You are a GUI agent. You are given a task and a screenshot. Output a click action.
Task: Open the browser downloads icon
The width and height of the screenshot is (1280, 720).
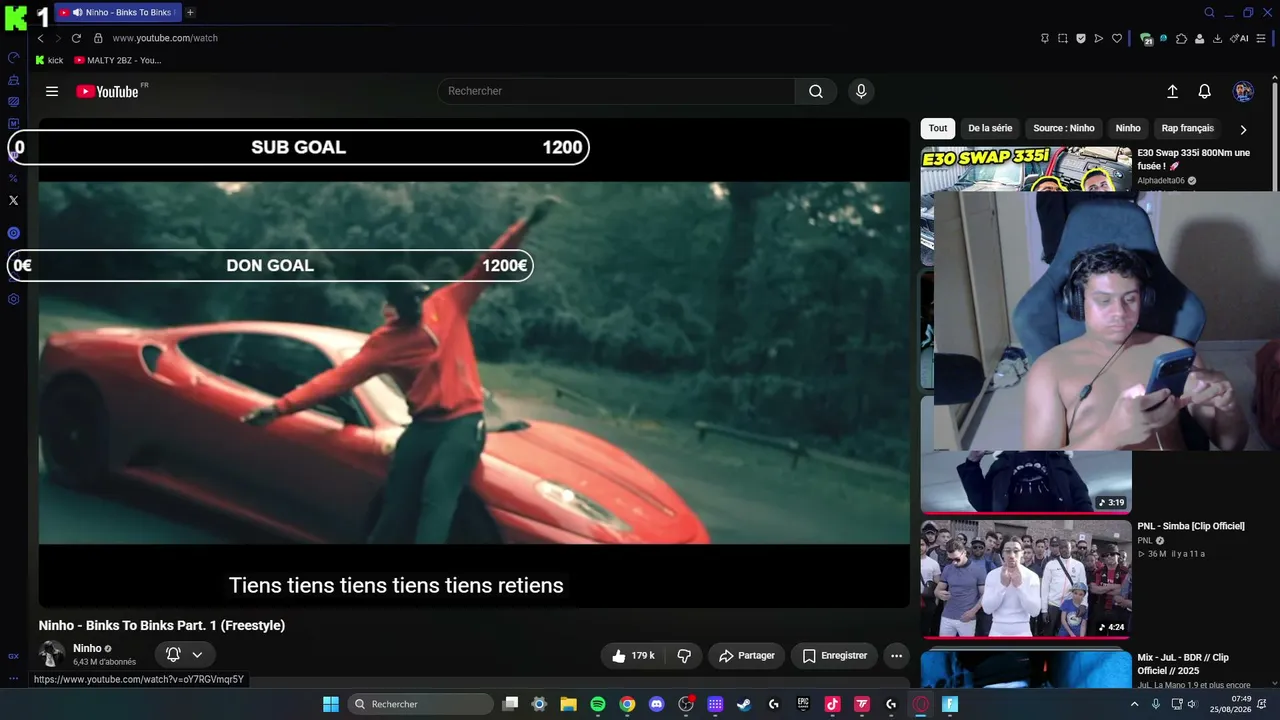[1217, 39]
